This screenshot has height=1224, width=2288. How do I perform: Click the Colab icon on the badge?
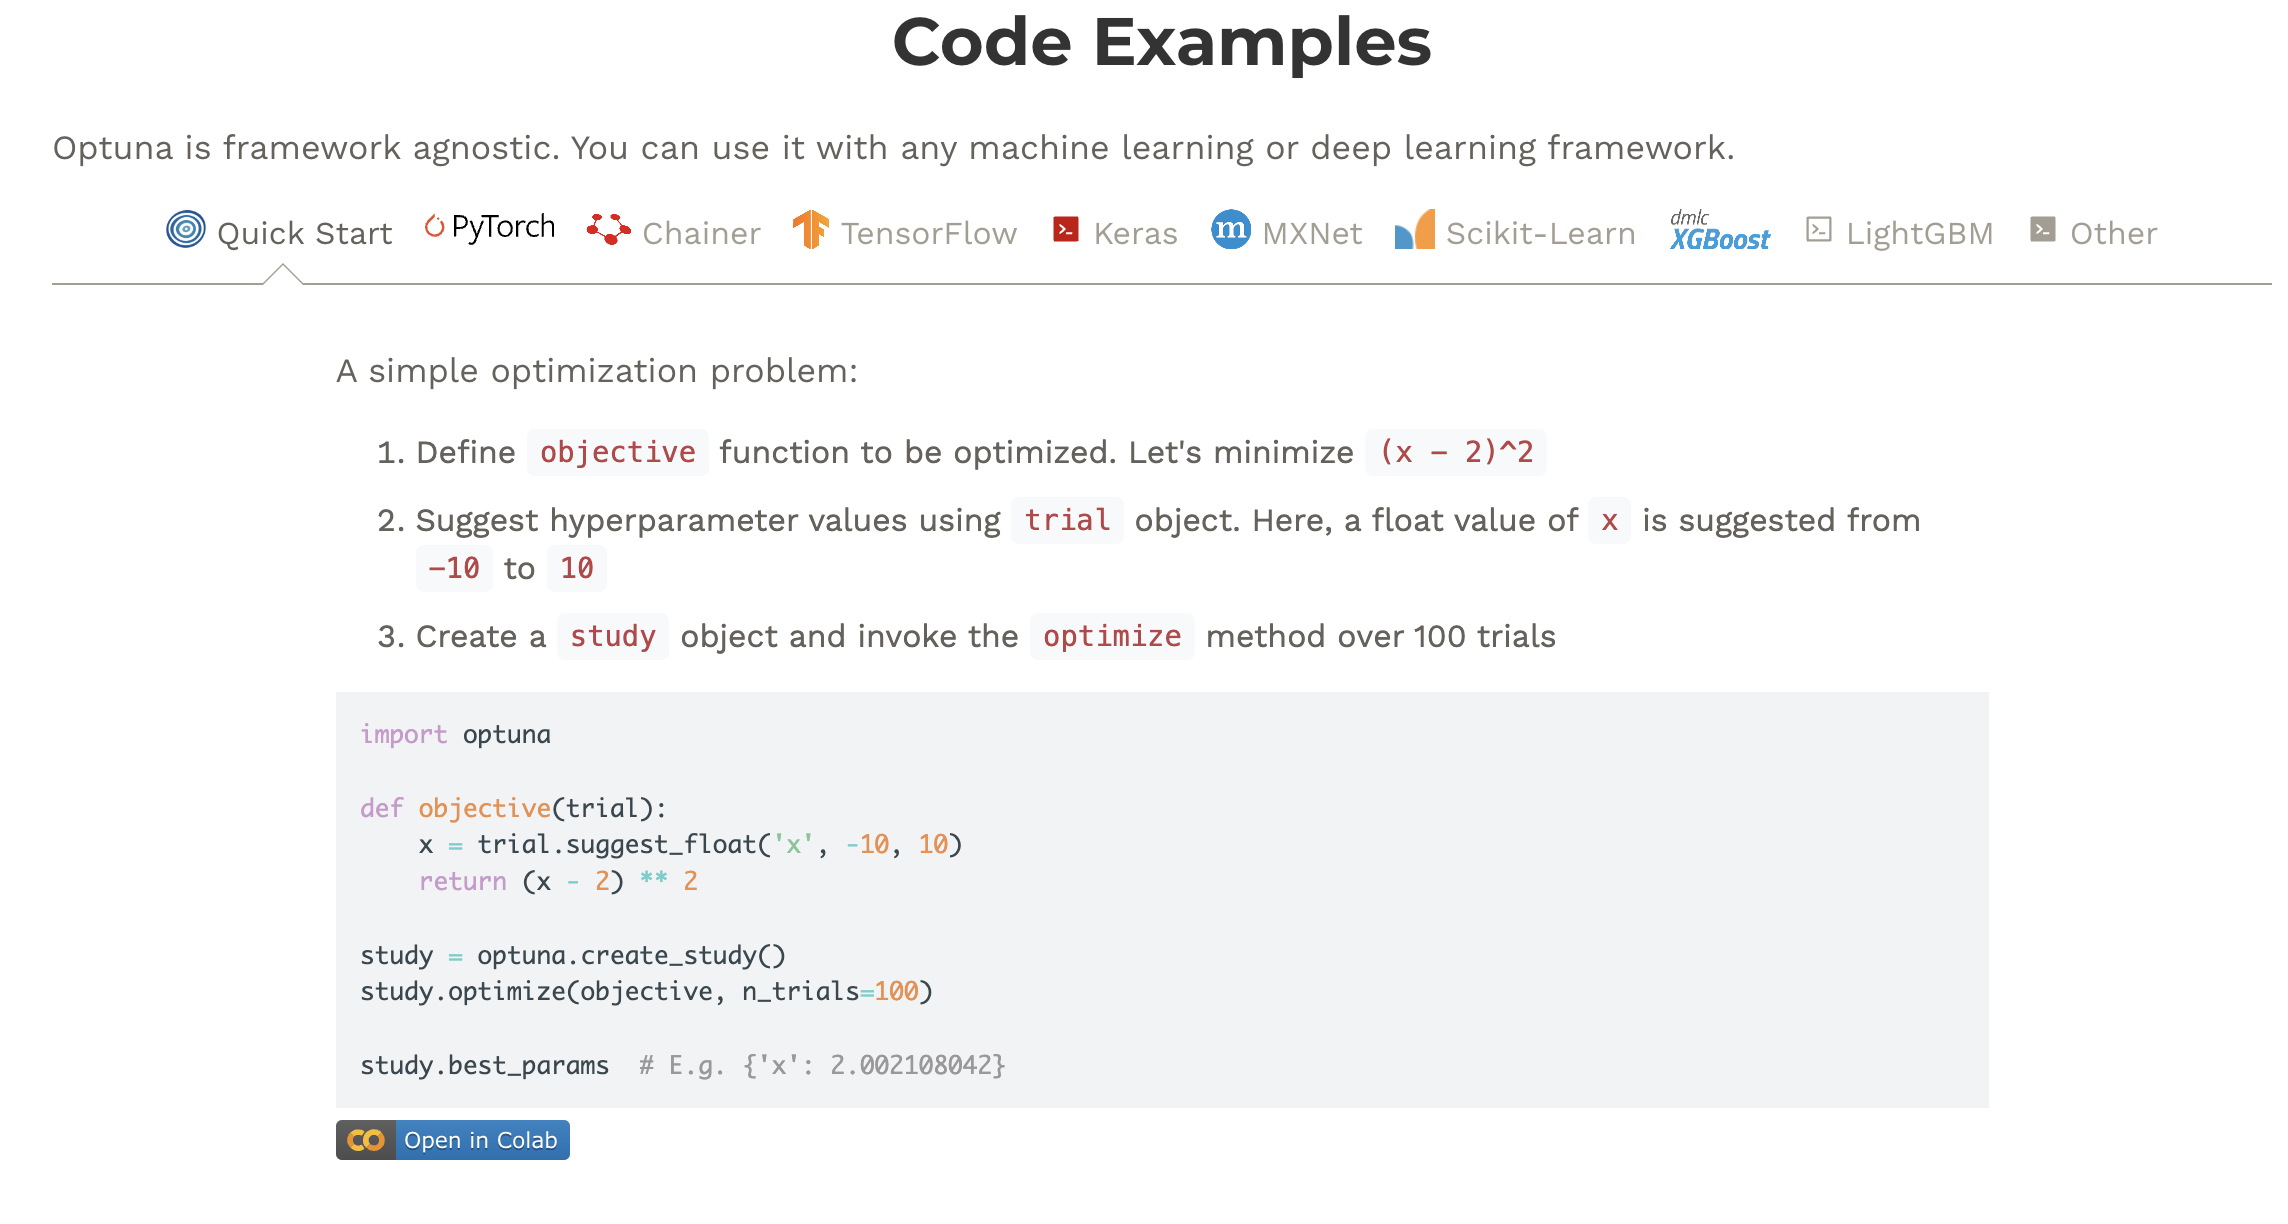(367, 1139)
